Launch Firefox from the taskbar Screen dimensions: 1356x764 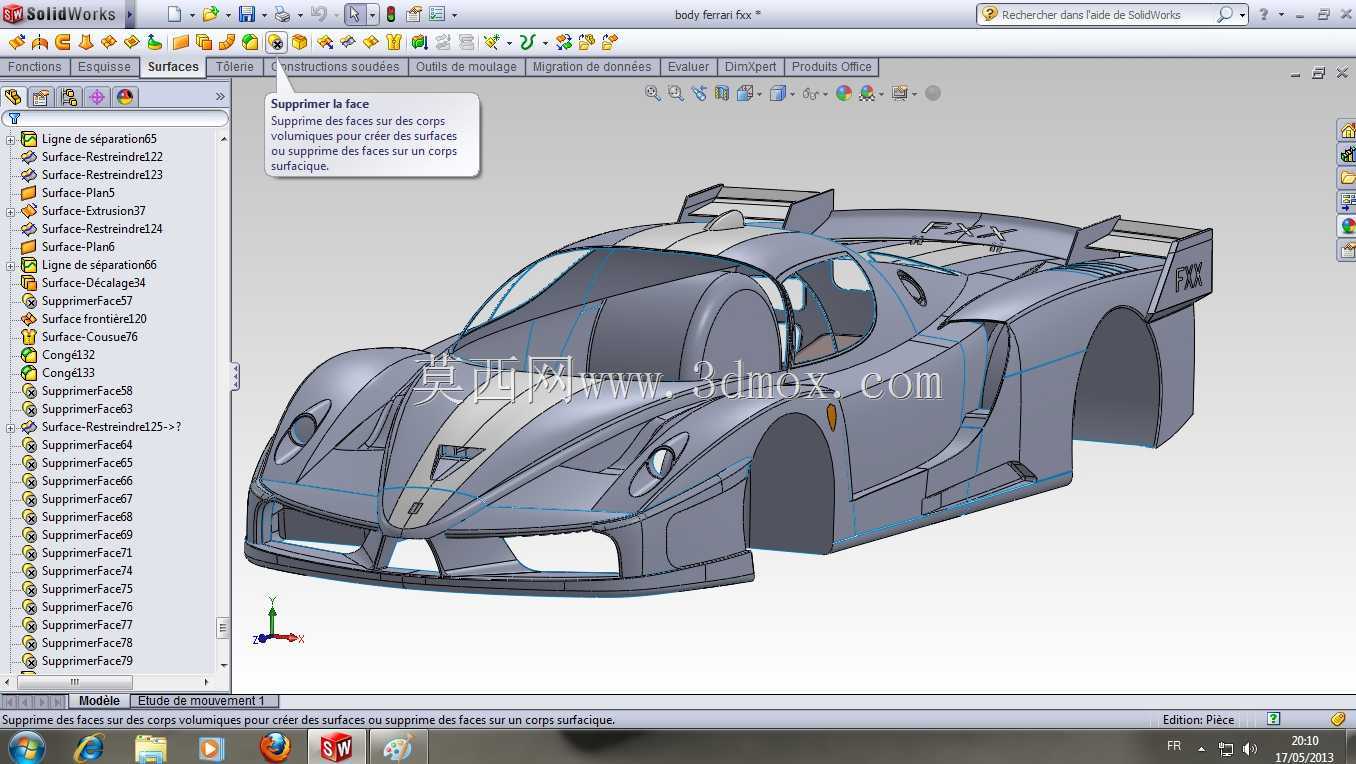pyautogui.click(x=274, y=747)
